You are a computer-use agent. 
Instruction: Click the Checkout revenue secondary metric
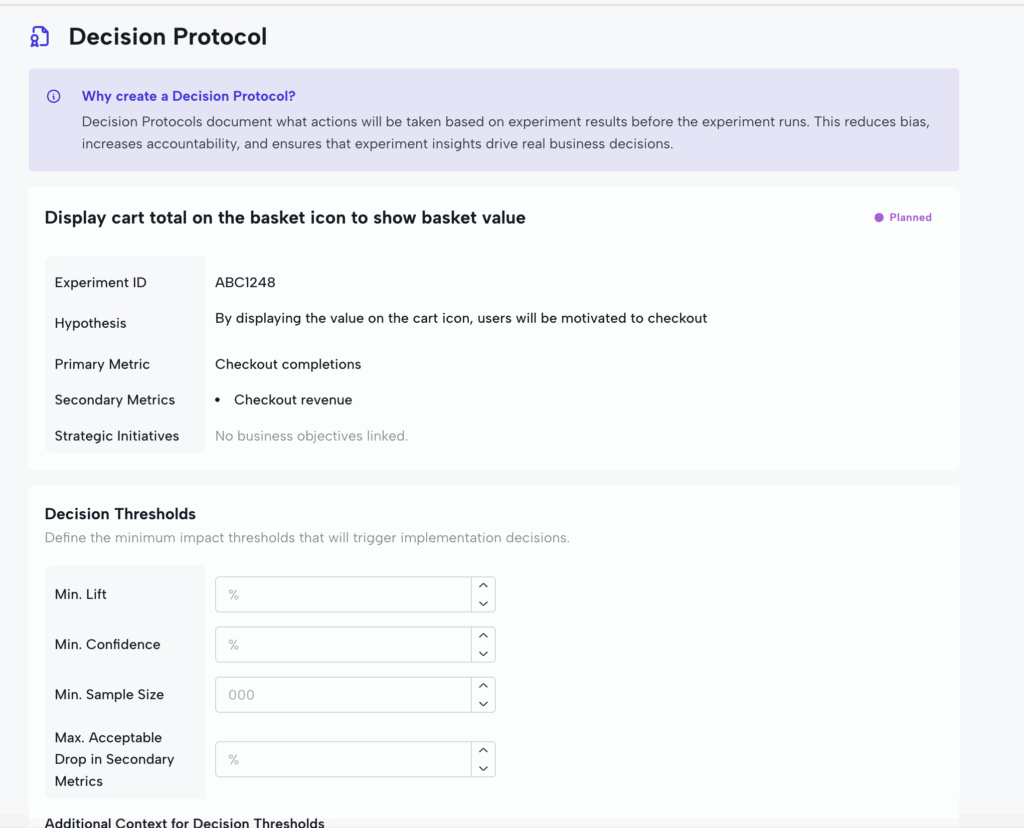click(292, 400)
